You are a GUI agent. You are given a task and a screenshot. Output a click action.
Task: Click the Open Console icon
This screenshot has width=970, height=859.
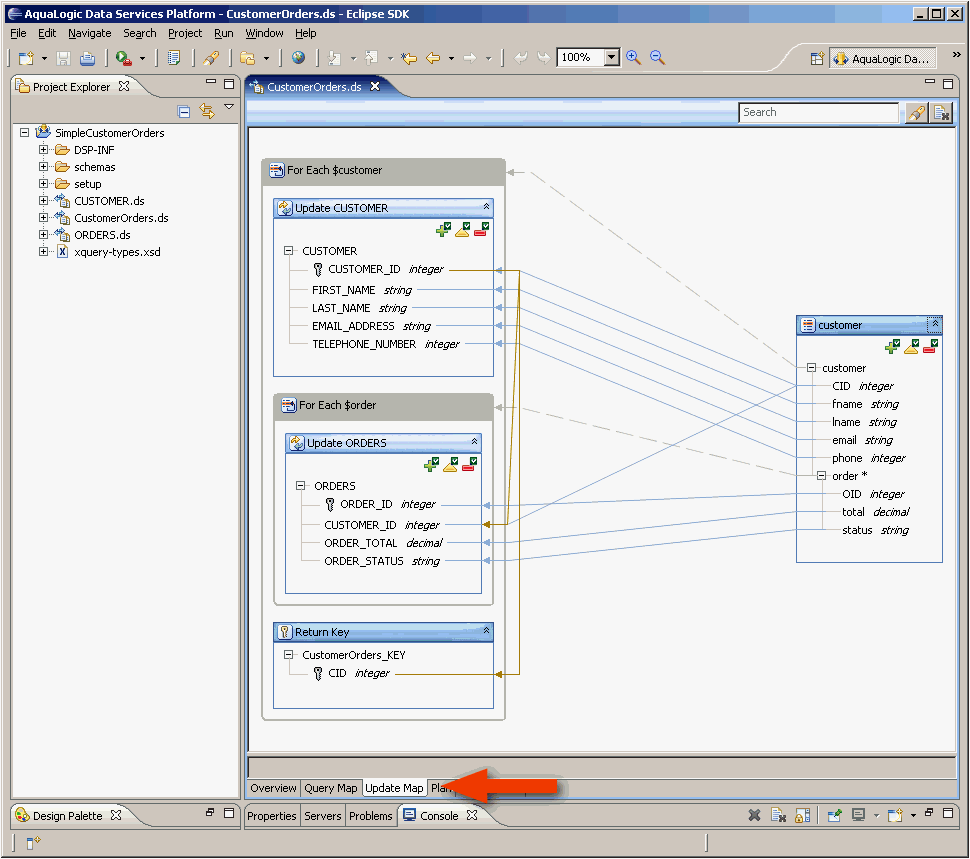[895, 816]
